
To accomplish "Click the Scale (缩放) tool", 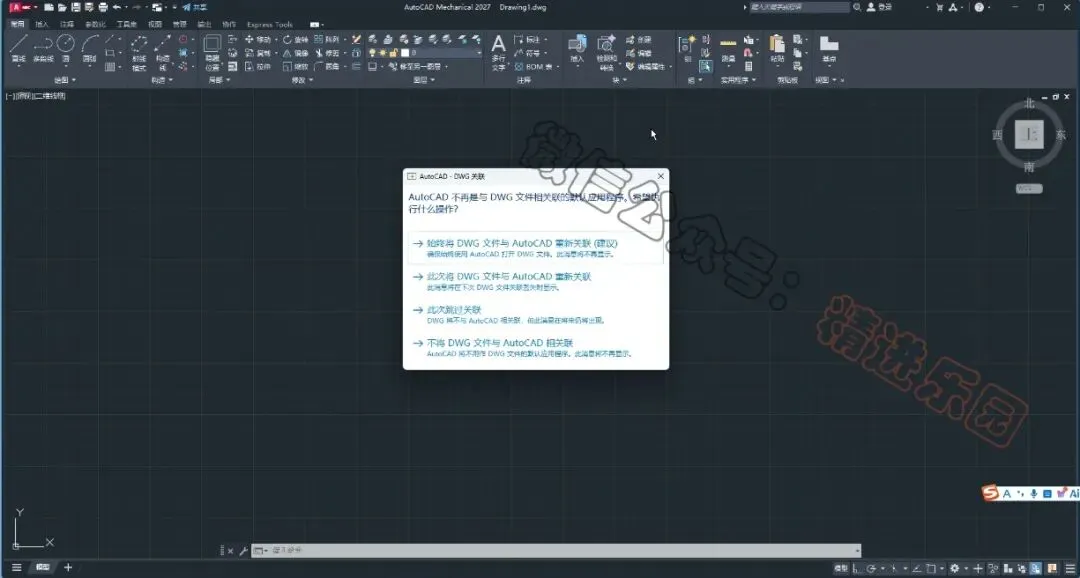I will pos(295,67).
